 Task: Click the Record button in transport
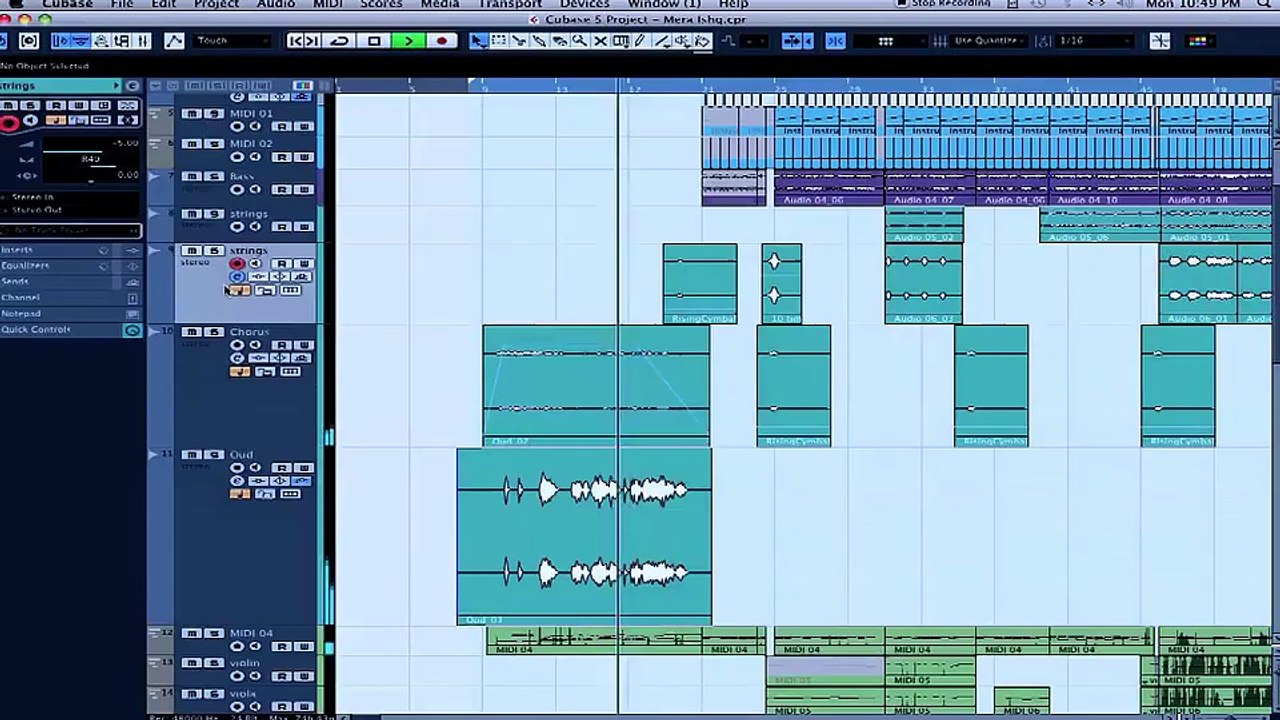pyautogui.click(x=441, y=41)
